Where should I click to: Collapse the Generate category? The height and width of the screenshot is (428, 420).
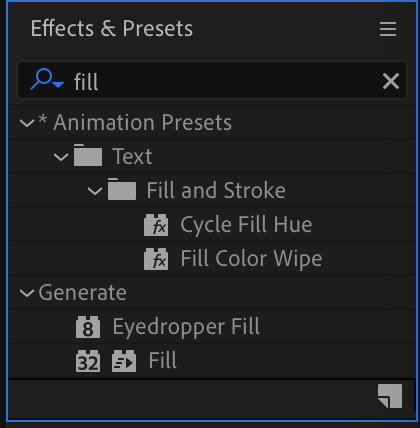pyautogui.click(x=27, y=293)
